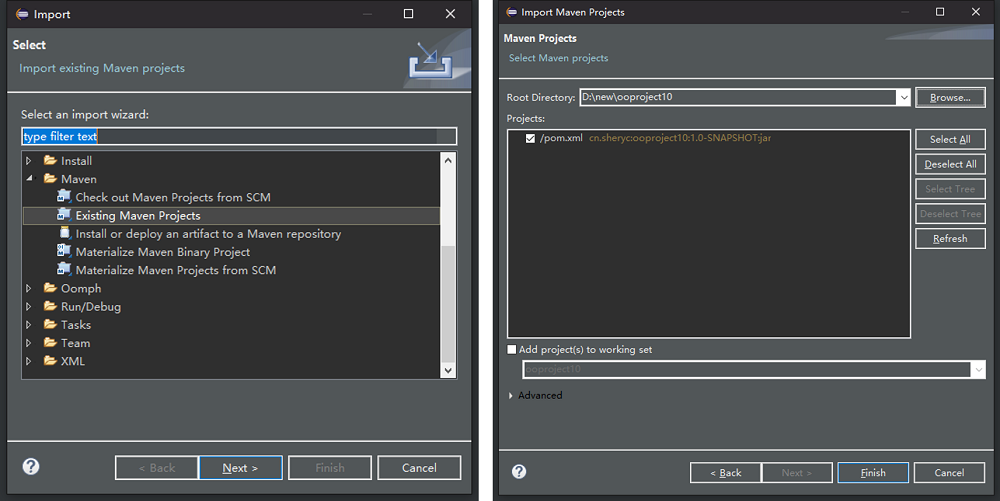Enable Add project(s) to working set
Viewport: 1000px width, 501px height.
513,350
